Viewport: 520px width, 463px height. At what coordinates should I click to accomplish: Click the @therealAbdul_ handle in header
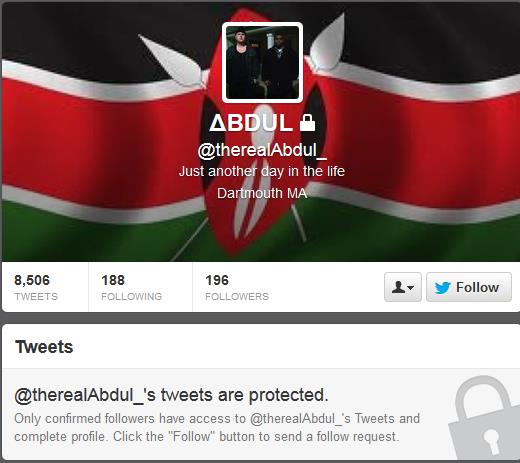pyautogui.click(x=262, y=150)
